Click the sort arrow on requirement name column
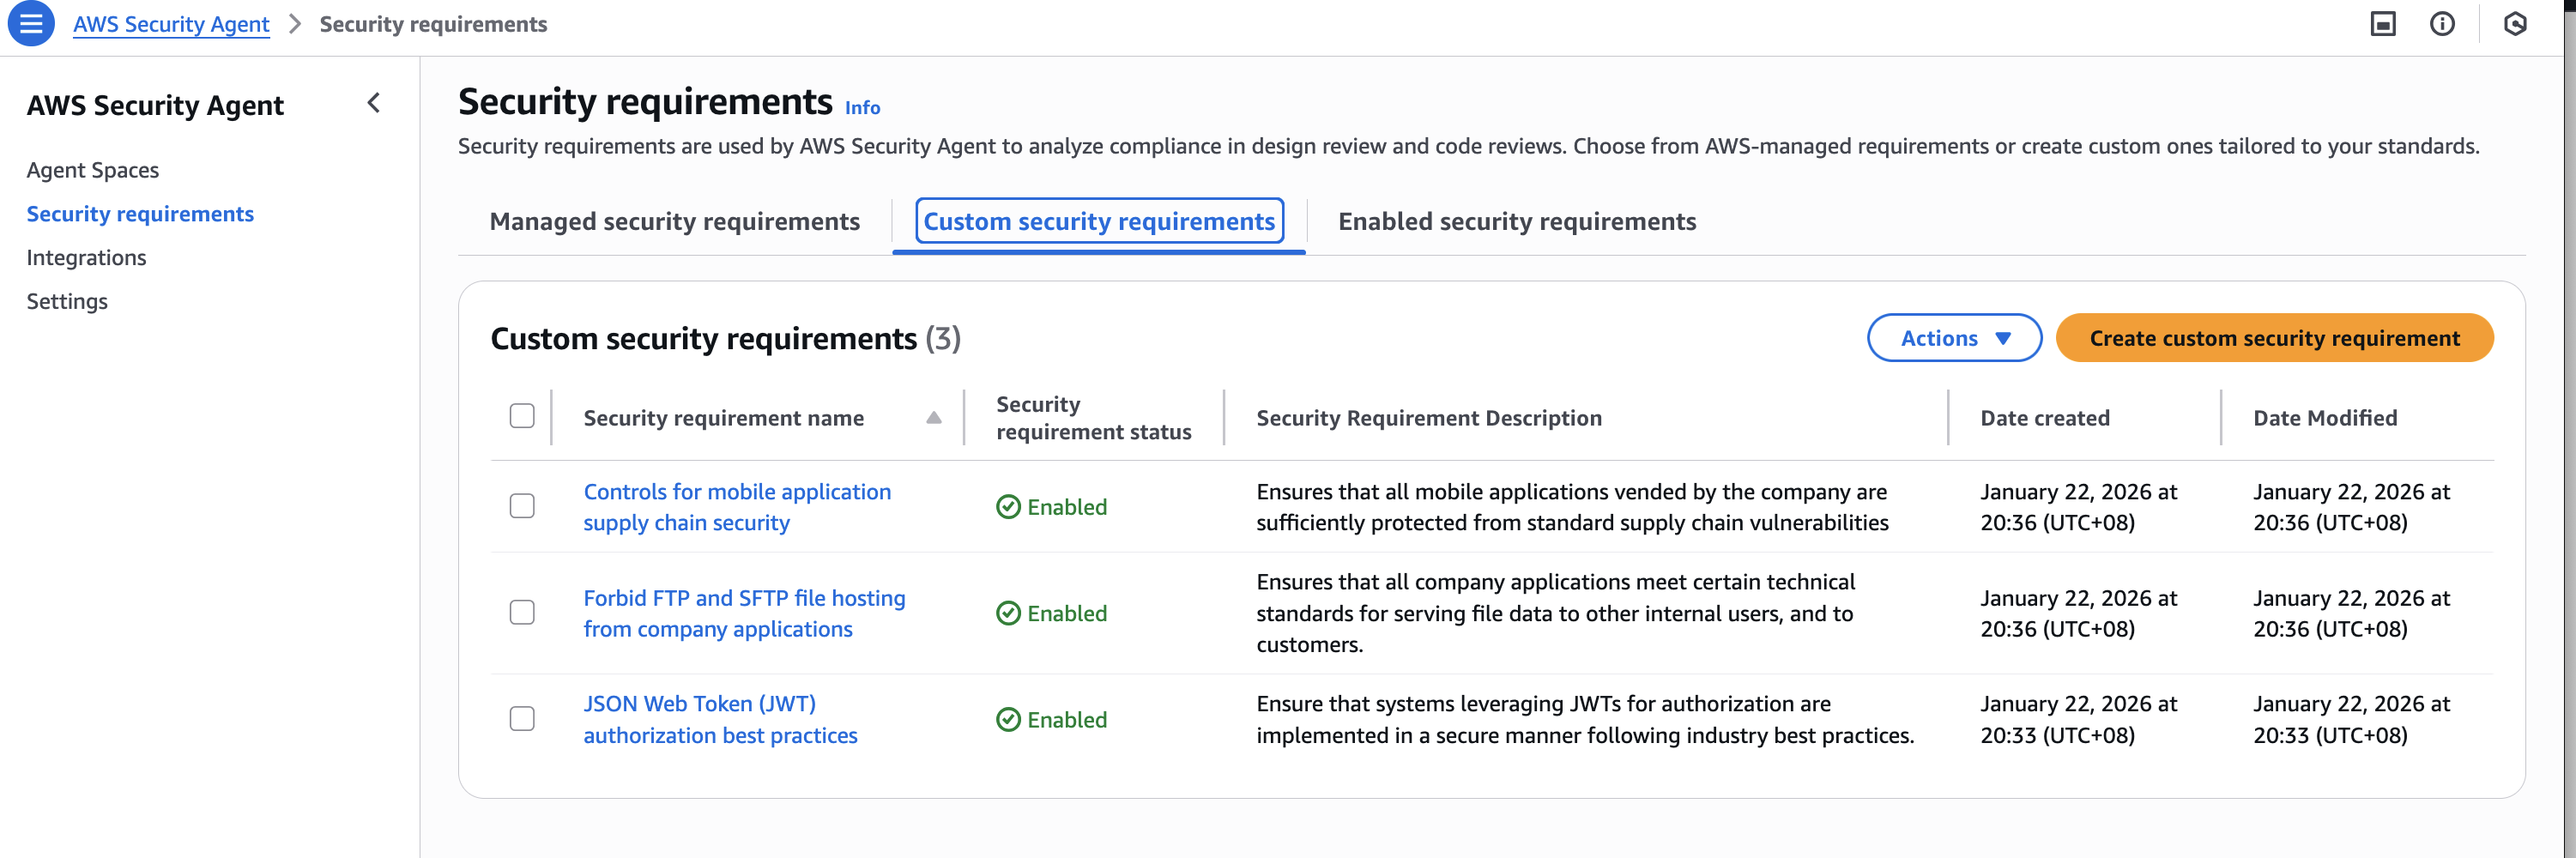Screen dimensions: 2576x858 point(933,418)
